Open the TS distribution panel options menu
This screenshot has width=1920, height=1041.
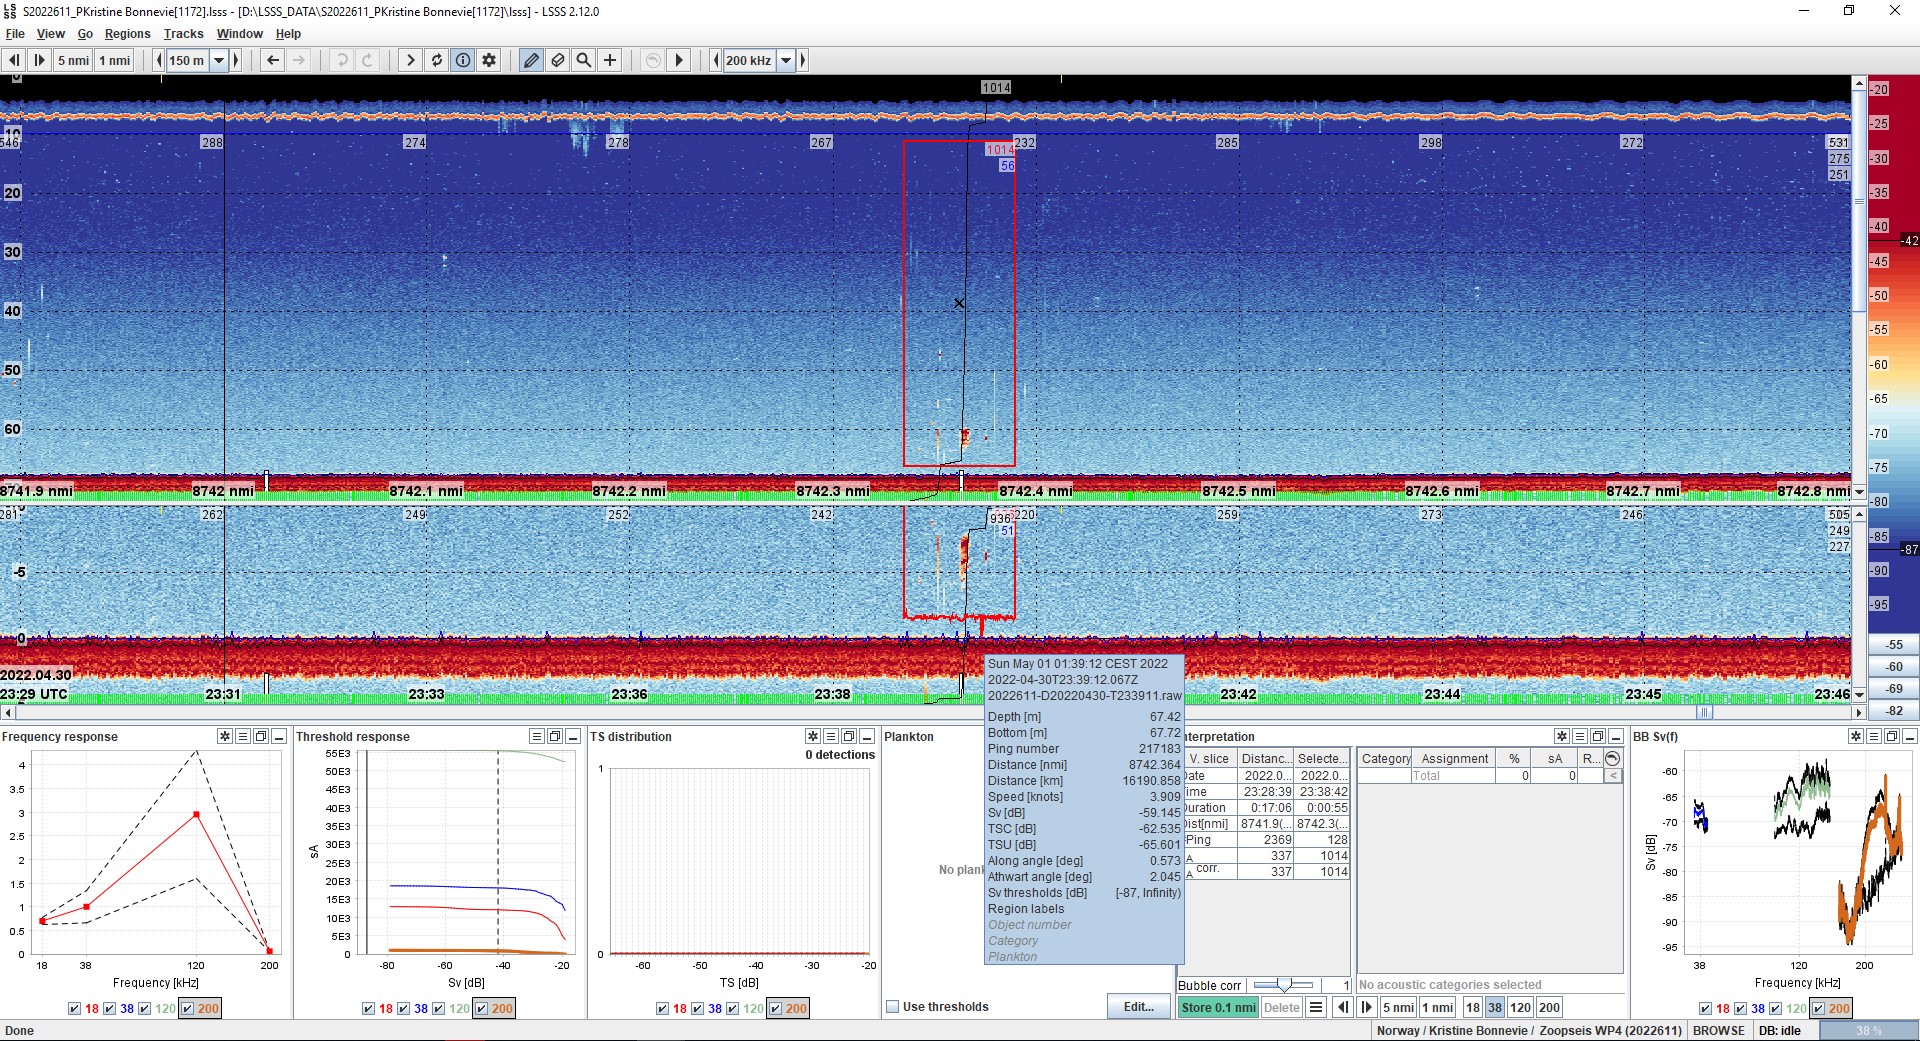point(831,736)
